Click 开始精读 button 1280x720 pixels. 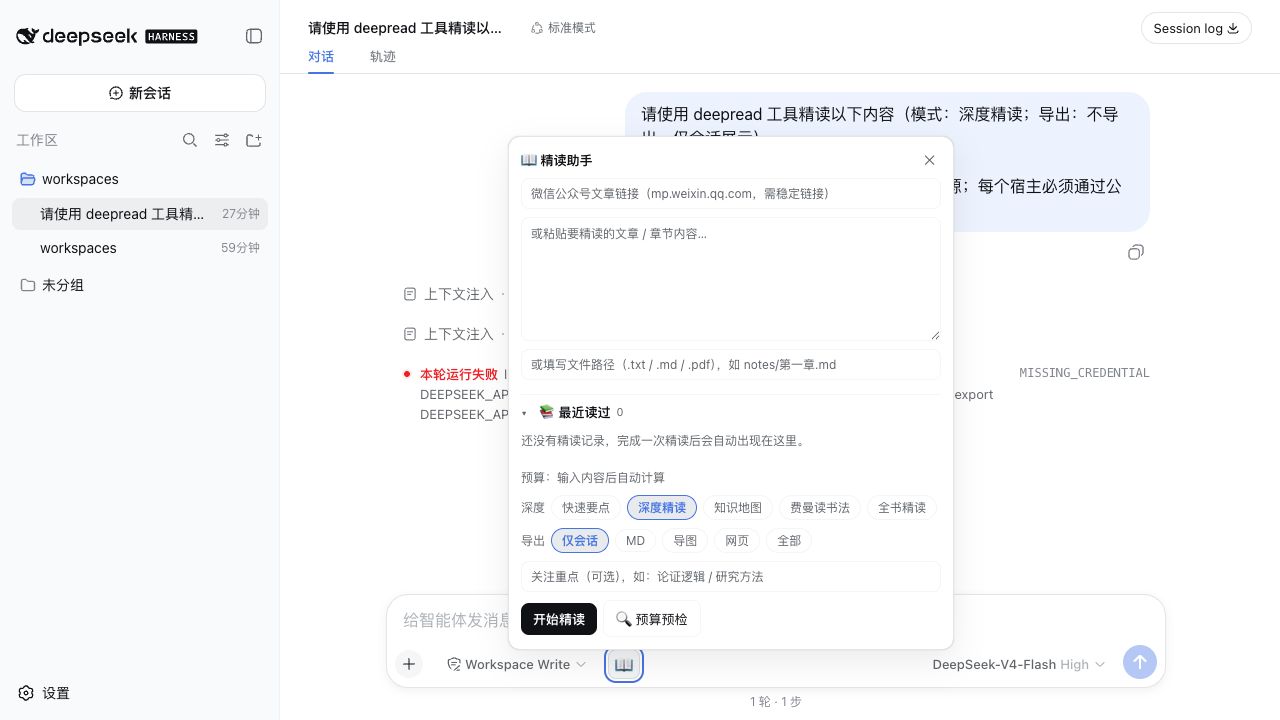(x=559, y=619)
